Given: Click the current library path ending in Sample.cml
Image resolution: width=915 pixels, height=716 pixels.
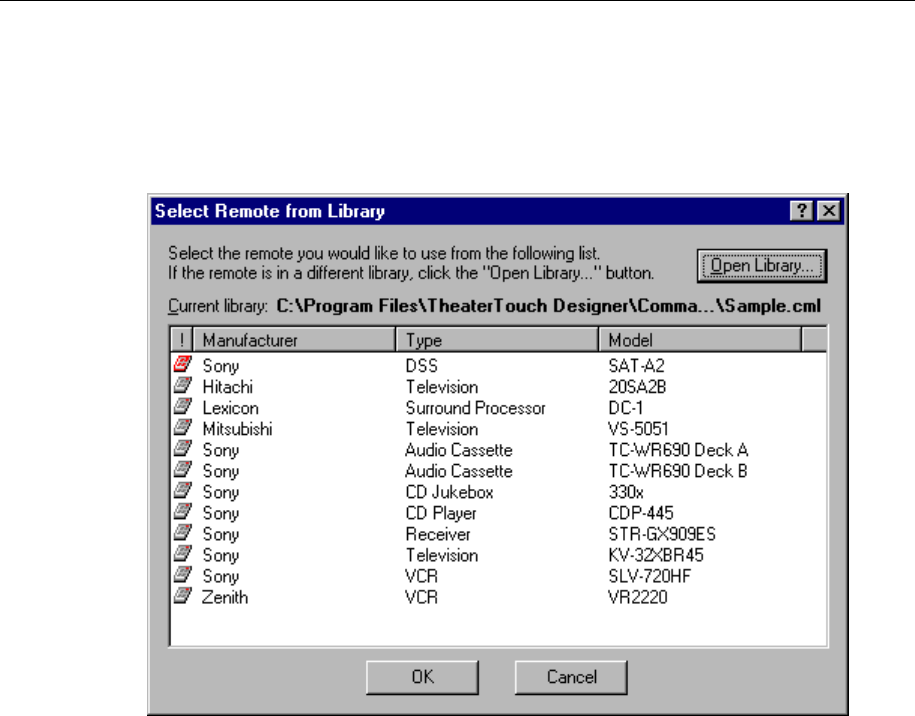Looking at the screenshot, I should 549,306.
